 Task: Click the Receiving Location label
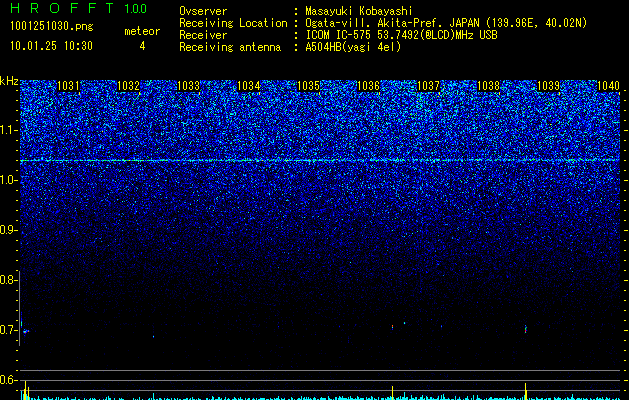(233, 23)
